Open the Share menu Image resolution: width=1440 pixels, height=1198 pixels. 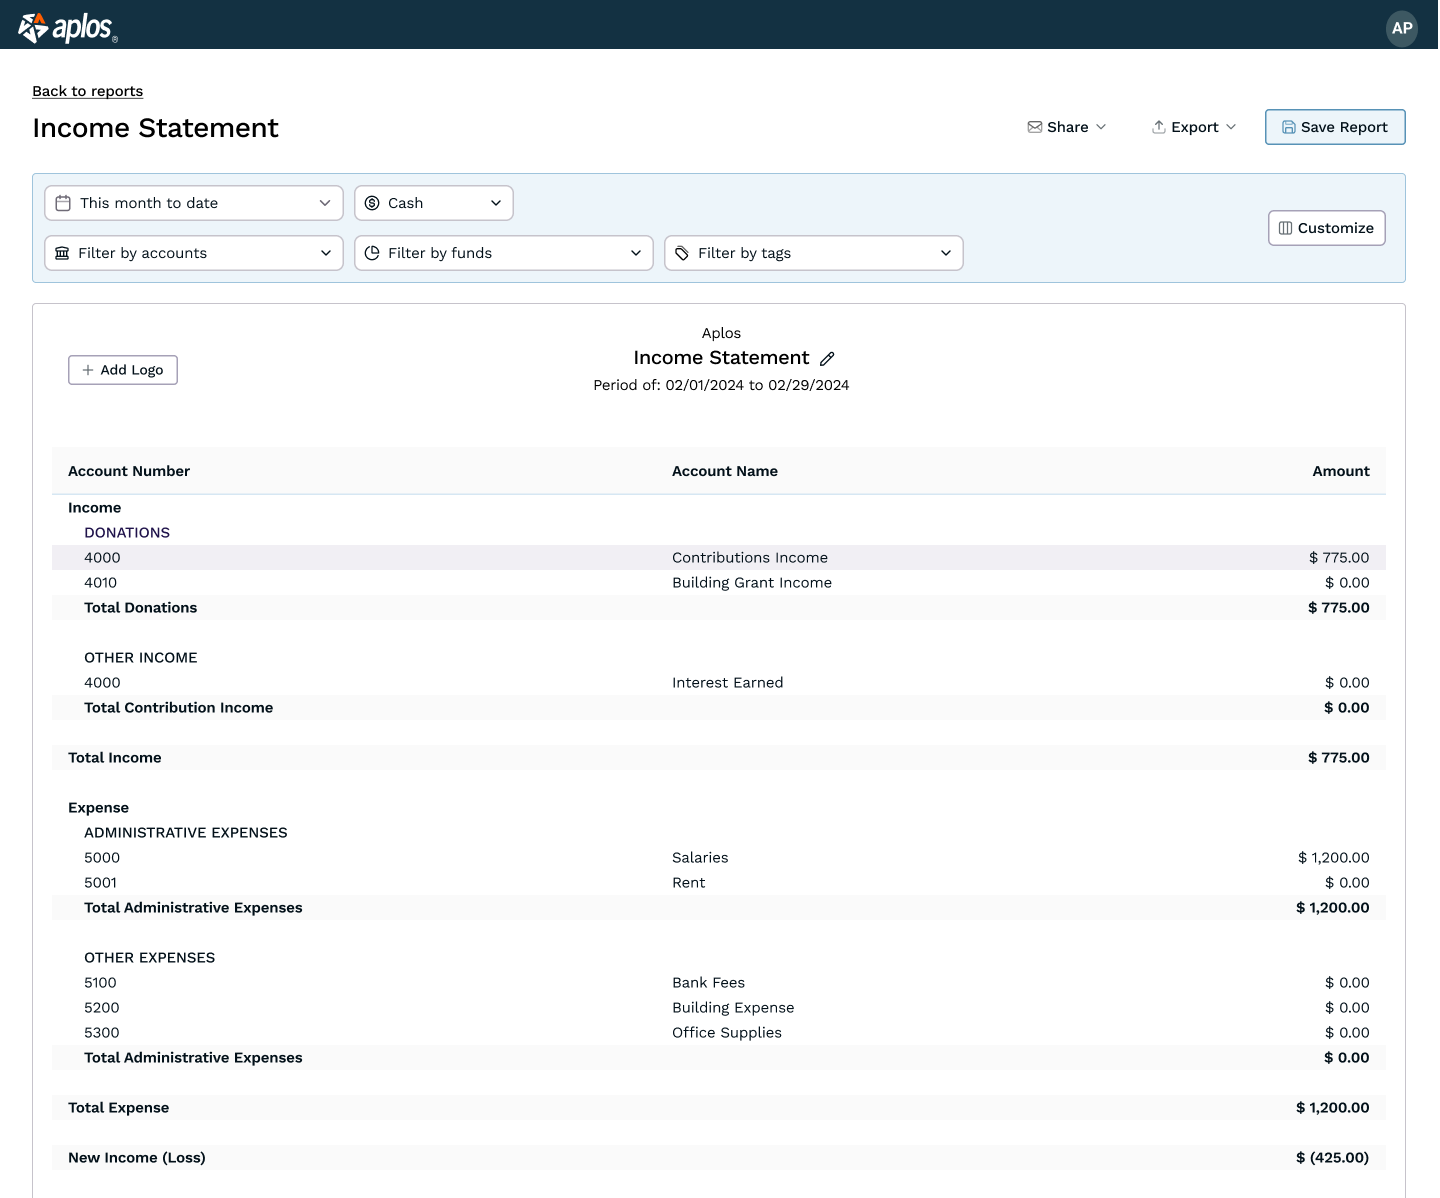pos(1067,127)
